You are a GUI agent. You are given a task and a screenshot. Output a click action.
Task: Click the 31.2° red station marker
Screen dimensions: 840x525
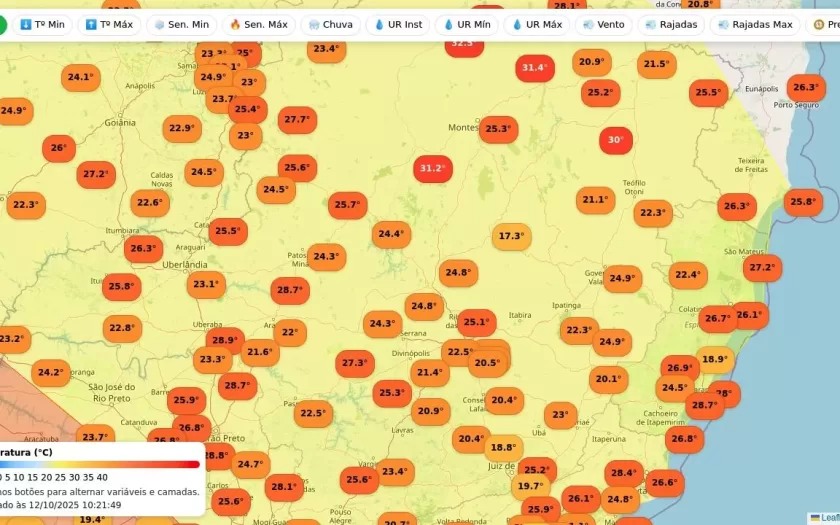pyautogui.click(x=432, y=168)
